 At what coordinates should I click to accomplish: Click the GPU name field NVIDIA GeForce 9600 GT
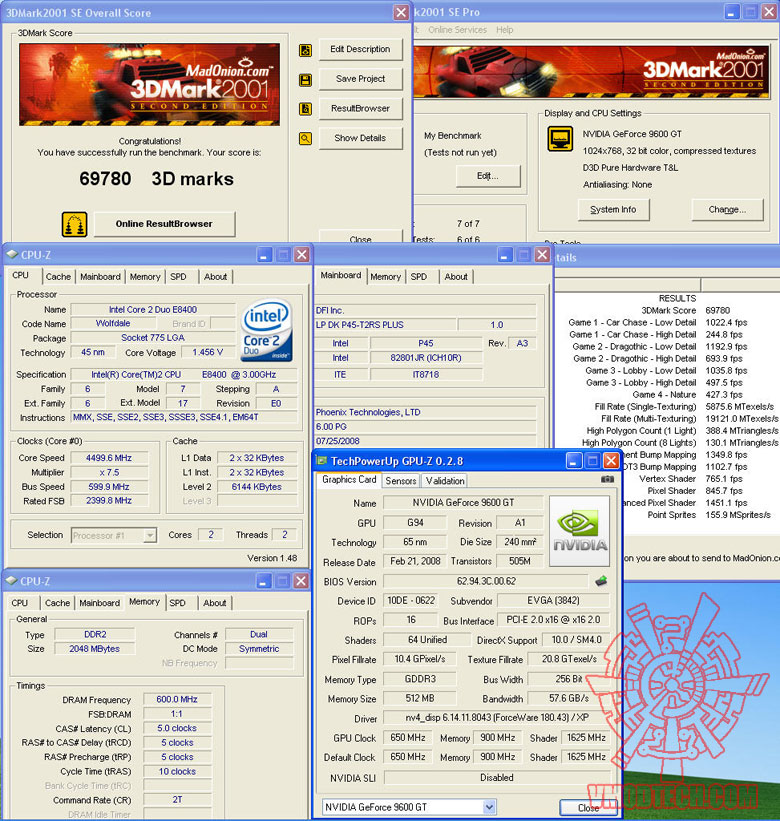click(x=463, y=503)
